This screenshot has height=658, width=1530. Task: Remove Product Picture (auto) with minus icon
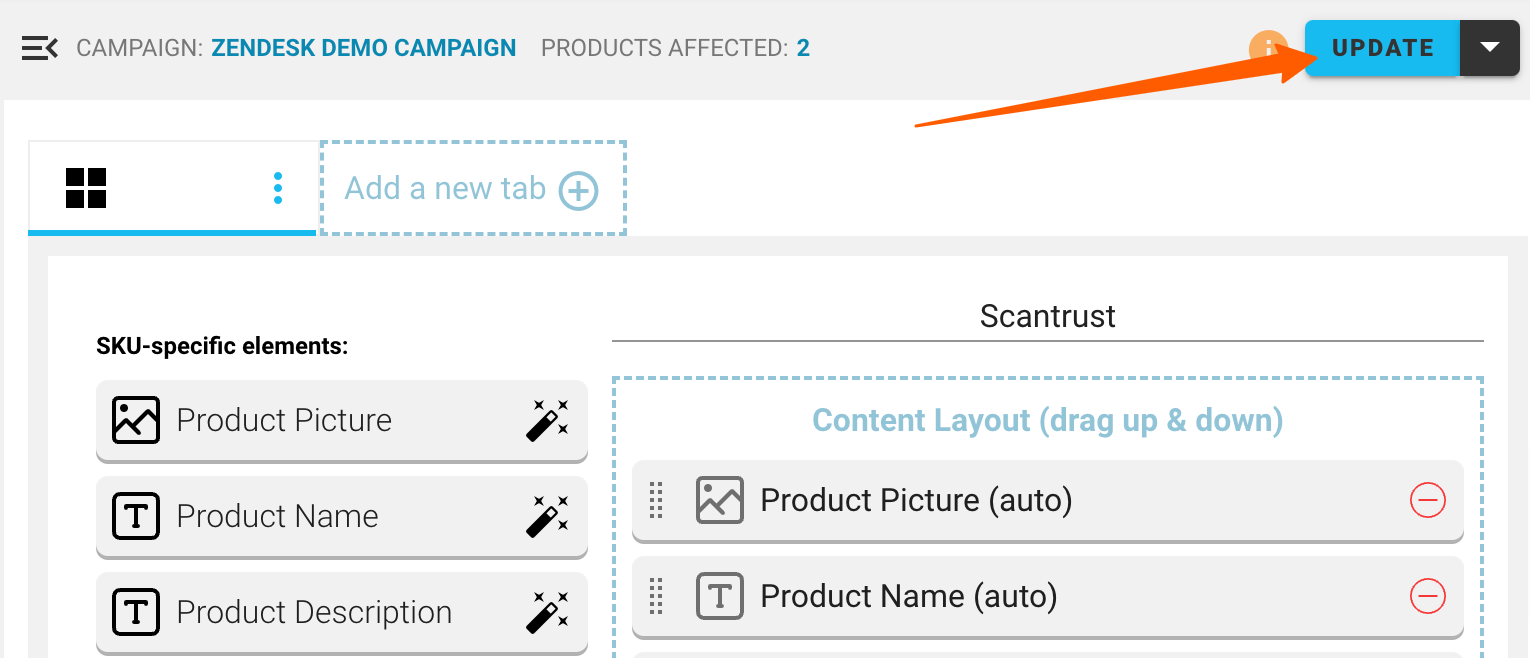click(x=1428, y=500)
